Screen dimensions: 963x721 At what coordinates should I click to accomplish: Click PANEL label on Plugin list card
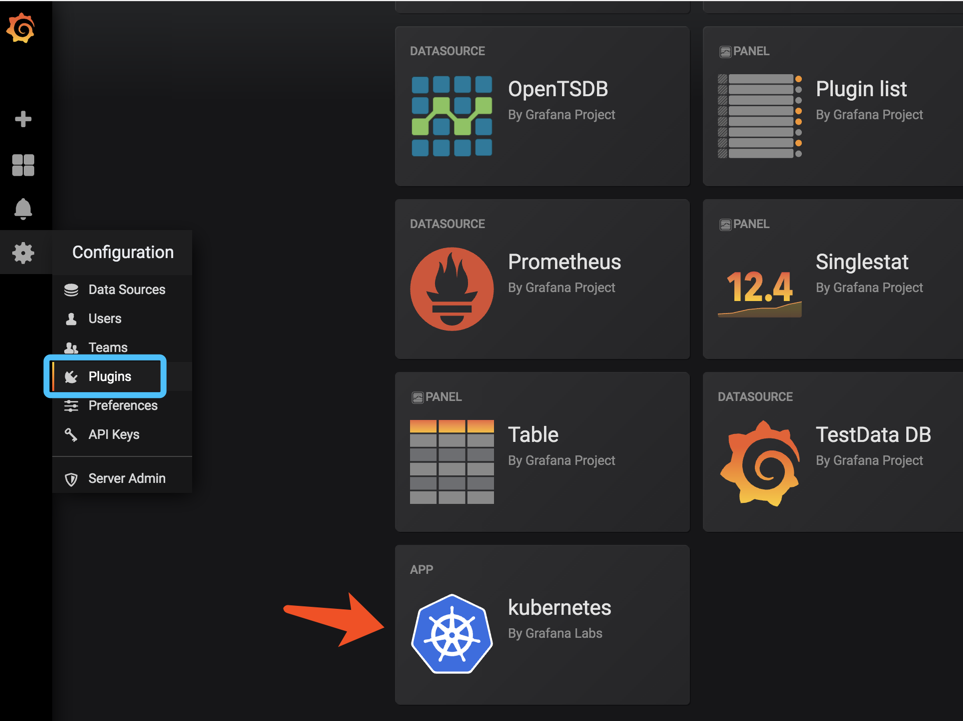click(751, 51)
